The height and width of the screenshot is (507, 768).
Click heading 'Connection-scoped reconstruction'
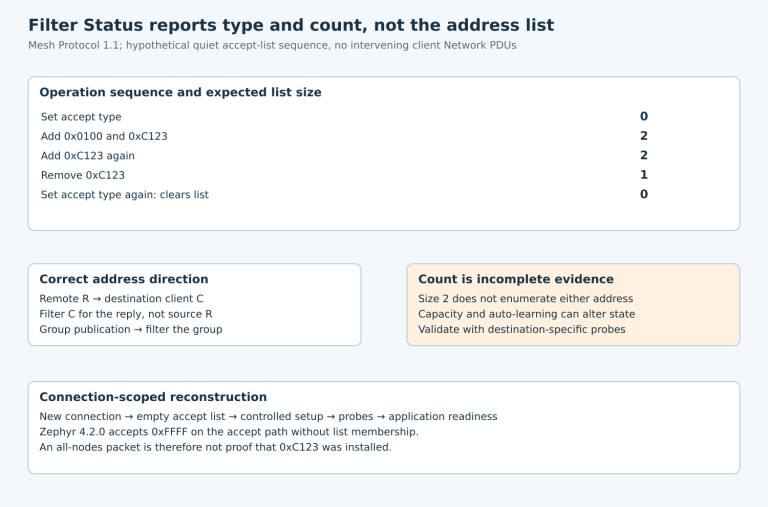[153, 397]
